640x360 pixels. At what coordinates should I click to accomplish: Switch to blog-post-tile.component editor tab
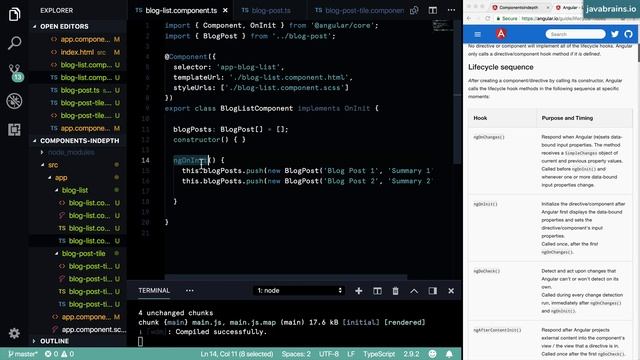click(x=358, y=10)
